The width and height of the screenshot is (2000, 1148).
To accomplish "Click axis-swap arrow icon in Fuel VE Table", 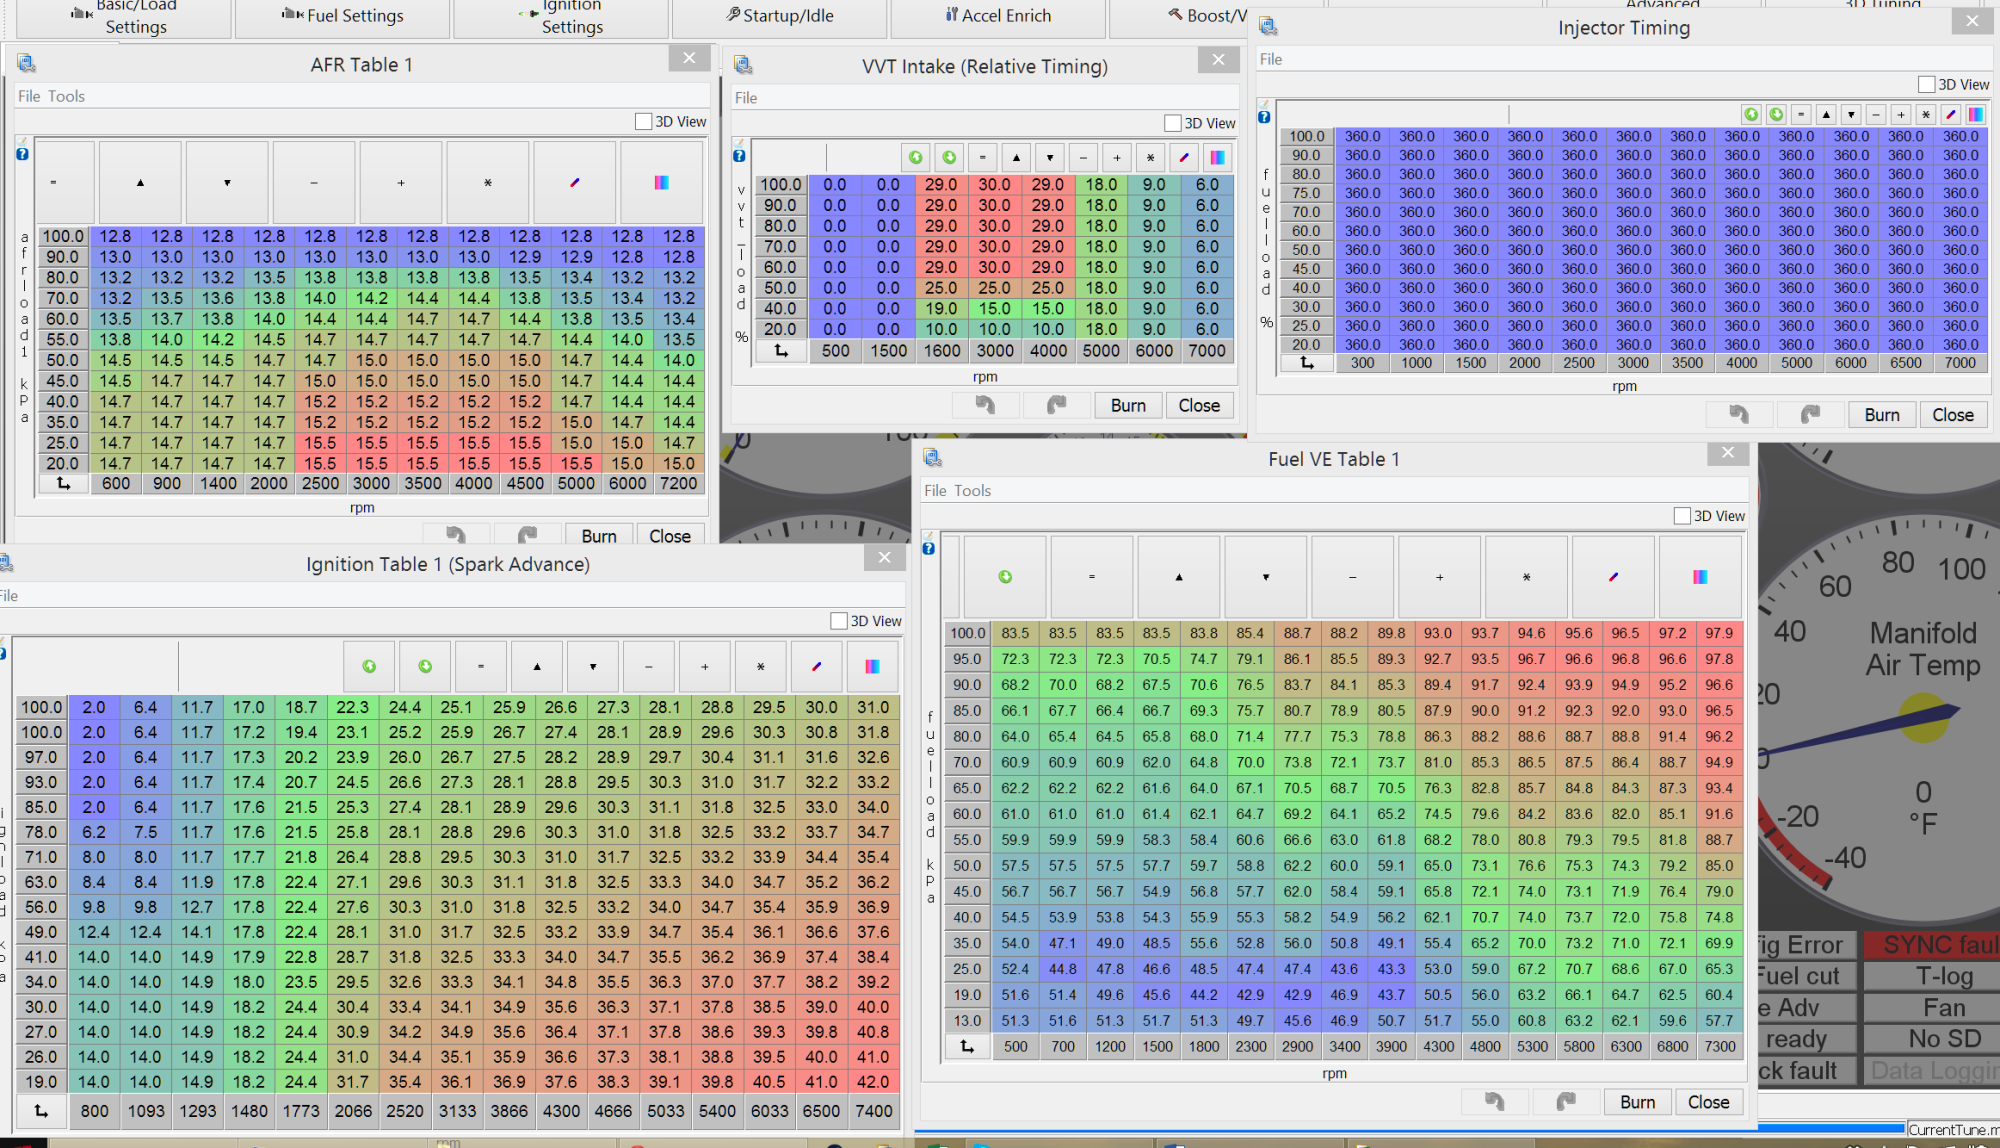I will [x=967, y=1046].
